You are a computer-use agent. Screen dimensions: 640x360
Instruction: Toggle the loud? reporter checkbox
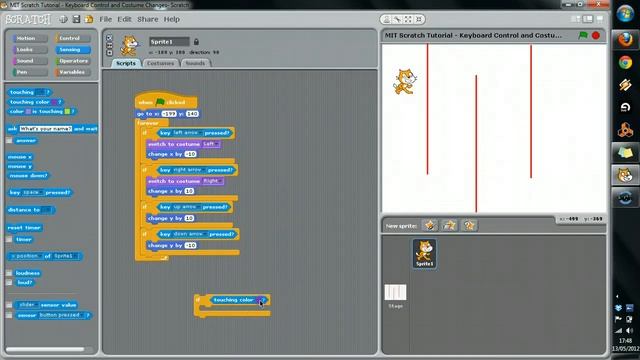[9, 282]
